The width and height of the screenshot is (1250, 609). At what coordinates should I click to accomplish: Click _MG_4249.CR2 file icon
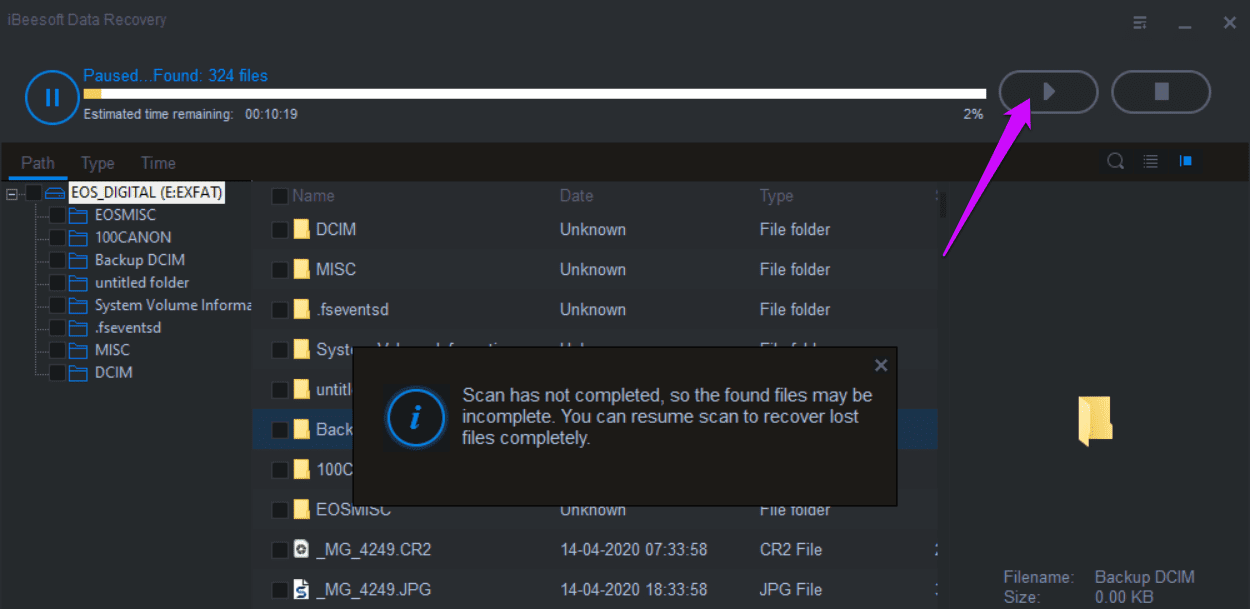(301, 549)
